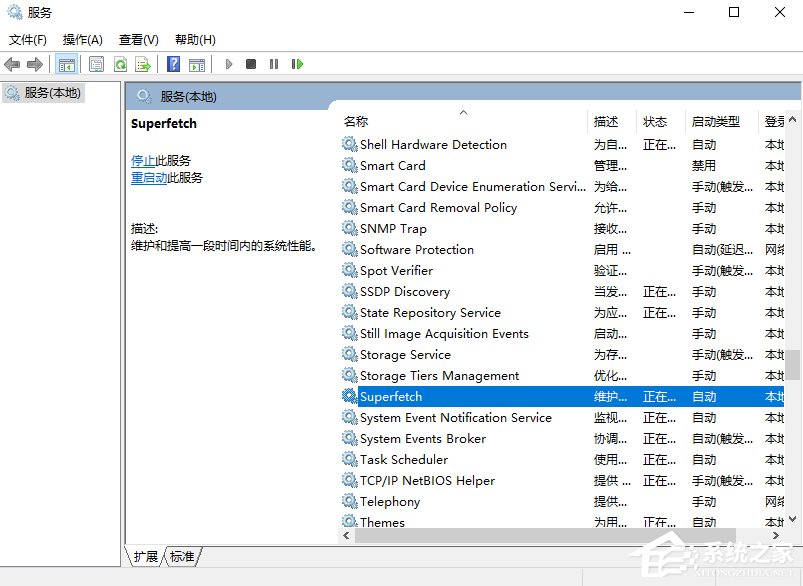The width and height of the screenshot is (803, 586).
Task: Open the Properties dialog icon
Action: (x=95, y=64)
